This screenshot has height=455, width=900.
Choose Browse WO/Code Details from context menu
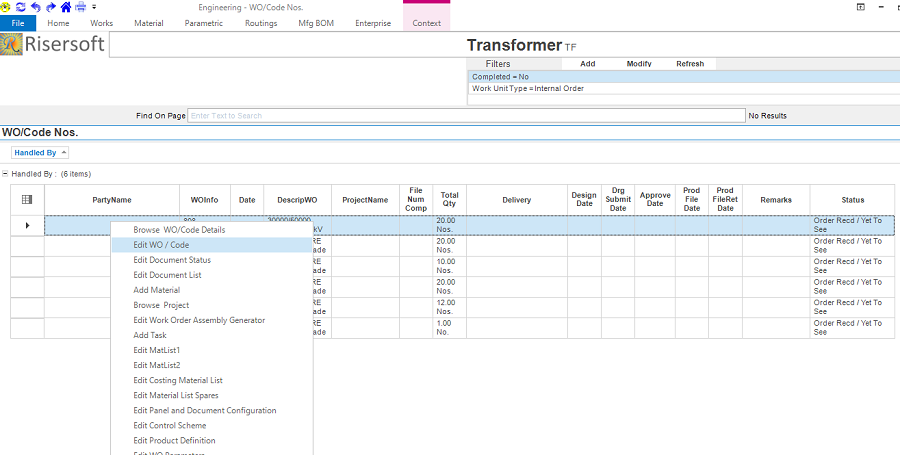tap(212, 230)
